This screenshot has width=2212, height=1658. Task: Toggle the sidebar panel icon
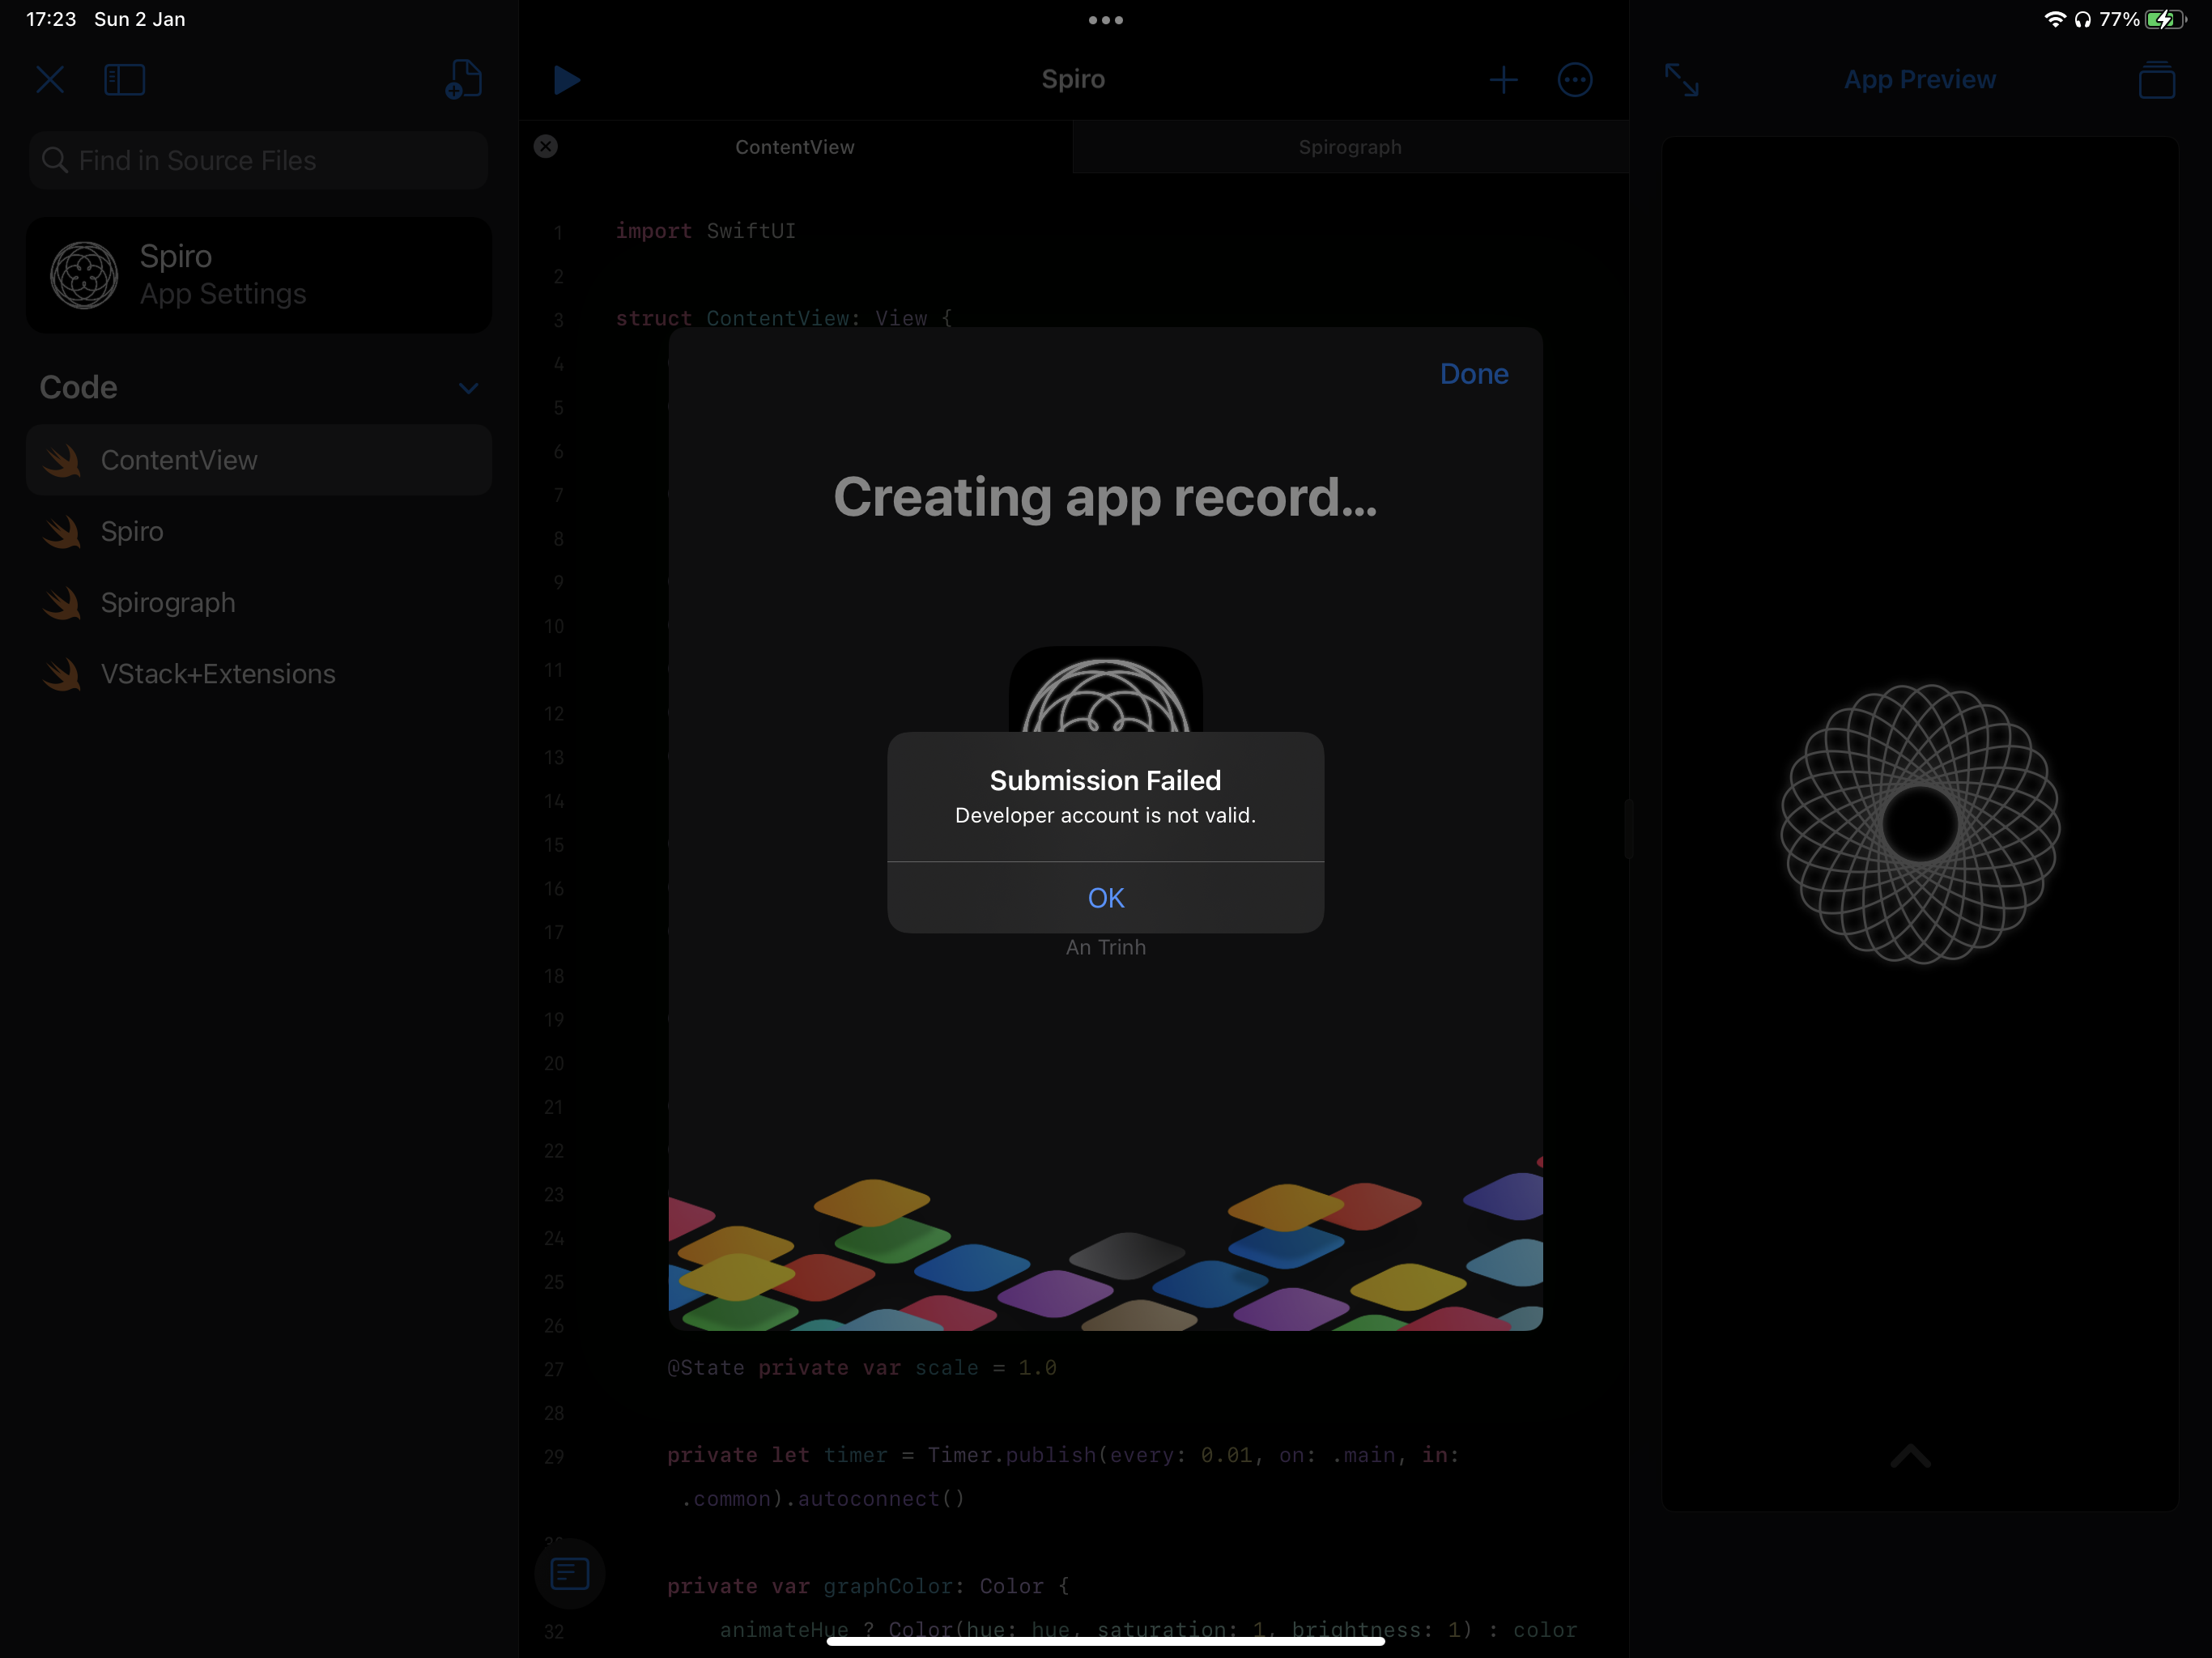pyautogui.click(x=125, y=80)
